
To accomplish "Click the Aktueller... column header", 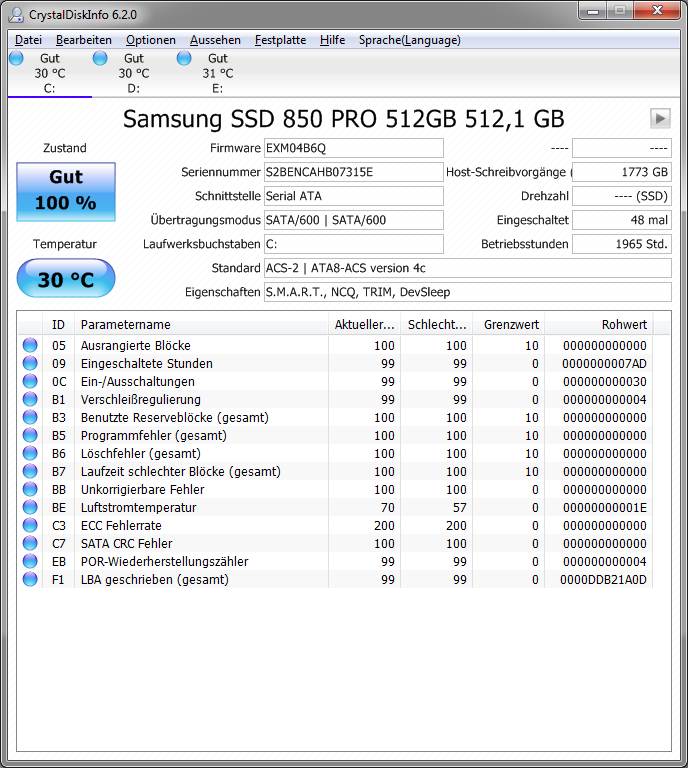I will pyautogui.click(x=364, y=324).
